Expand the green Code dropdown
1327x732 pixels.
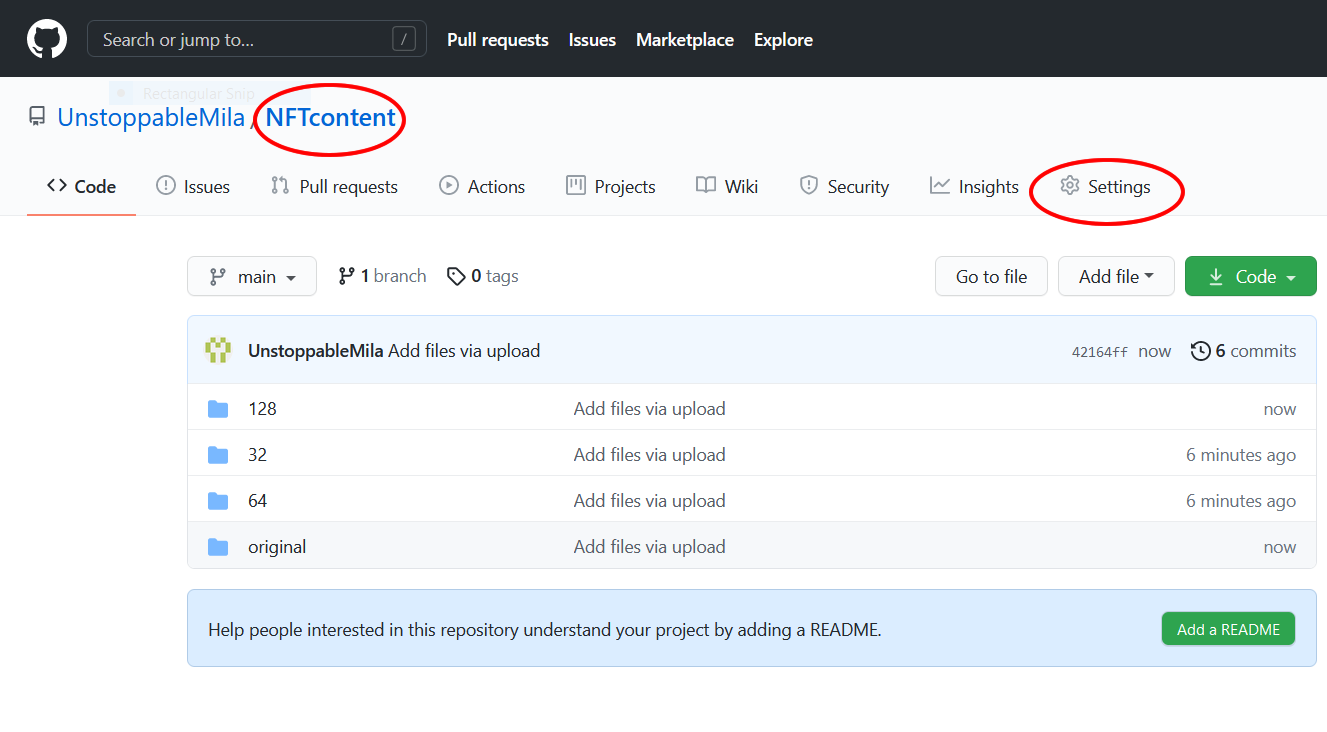pyautogui.click(x=1251, y=276)
